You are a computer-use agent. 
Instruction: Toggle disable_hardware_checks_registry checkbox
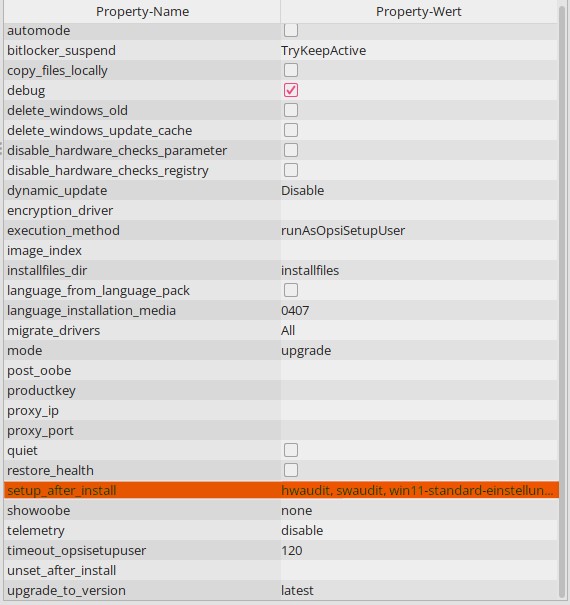click(x=291, y=170)
